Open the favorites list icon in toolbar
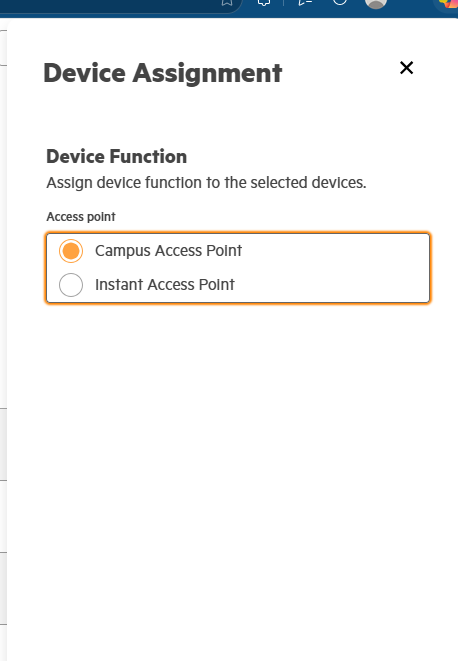Screen dimensions: 458x661 coord(305,3)
